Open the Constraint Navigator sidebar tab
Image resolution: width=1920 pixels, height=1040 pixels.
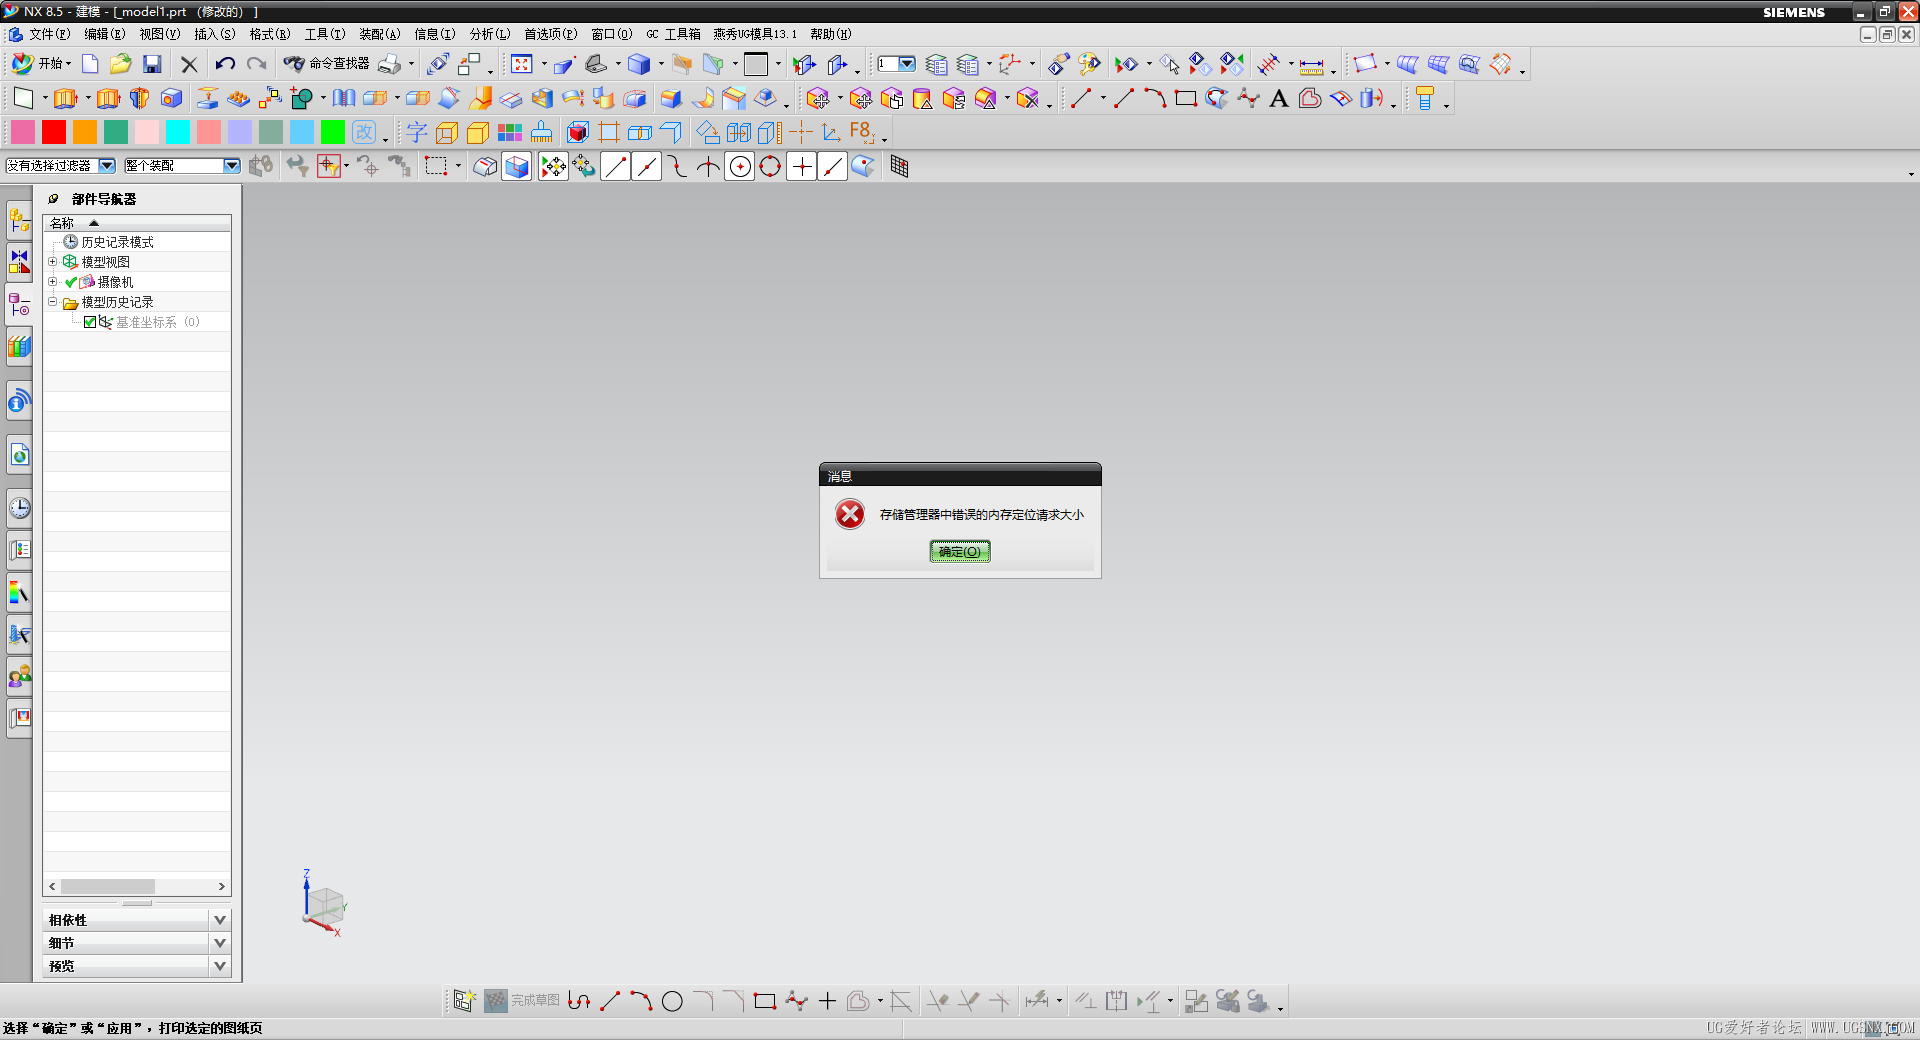[x=19, y=262]
